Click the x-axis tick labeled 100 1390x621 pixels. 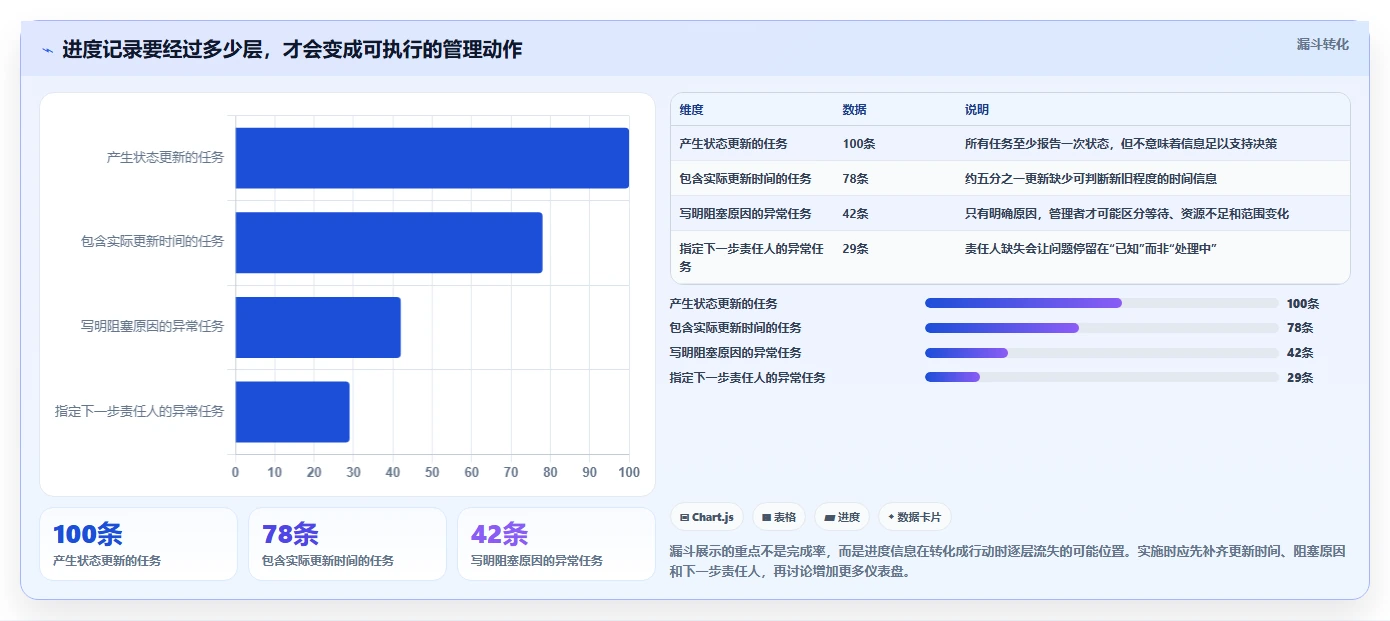pos(629,472)
